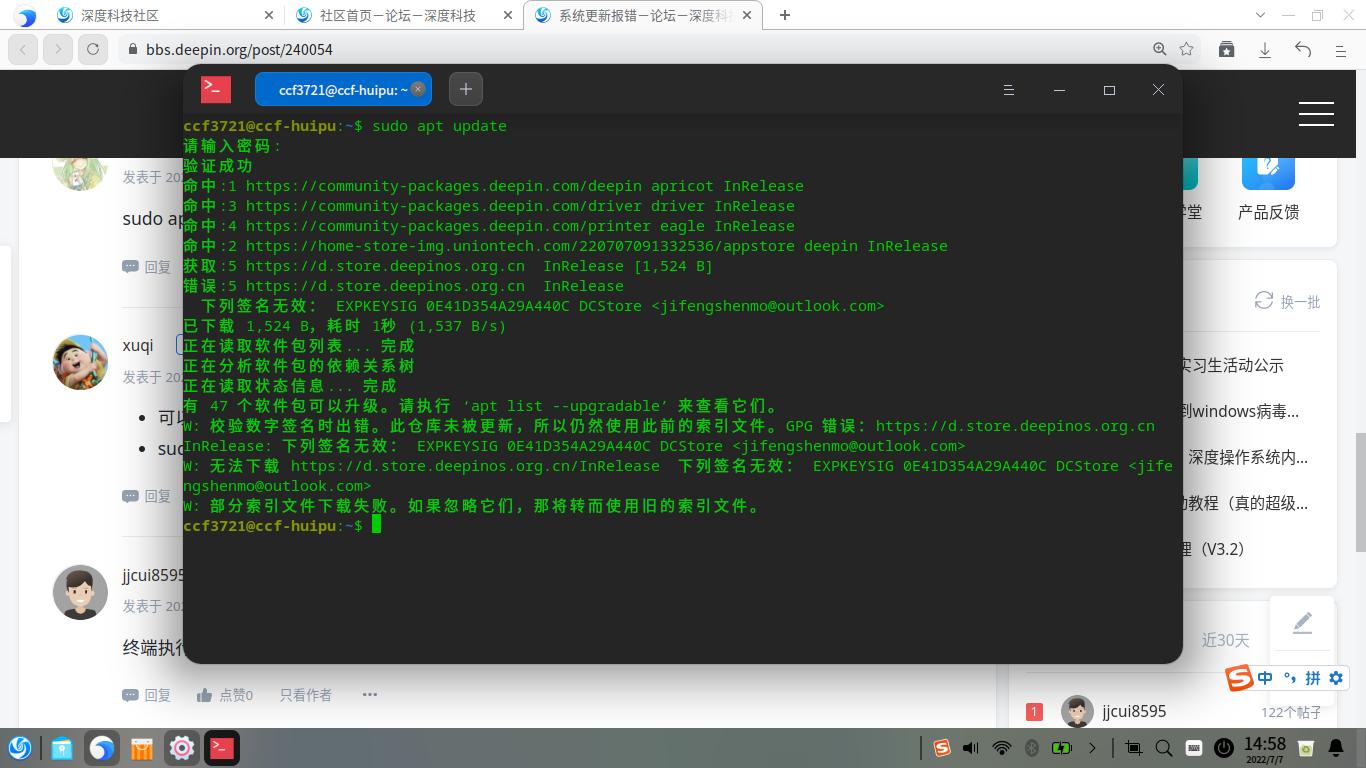Open the terminal's hamburger menu
The image size is (1366, 768).
pos(1008,89)
